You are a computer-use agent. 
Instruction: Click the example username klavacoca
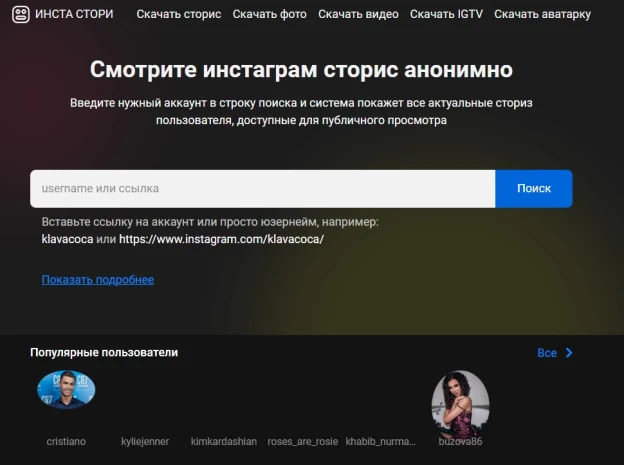(67, 239)
